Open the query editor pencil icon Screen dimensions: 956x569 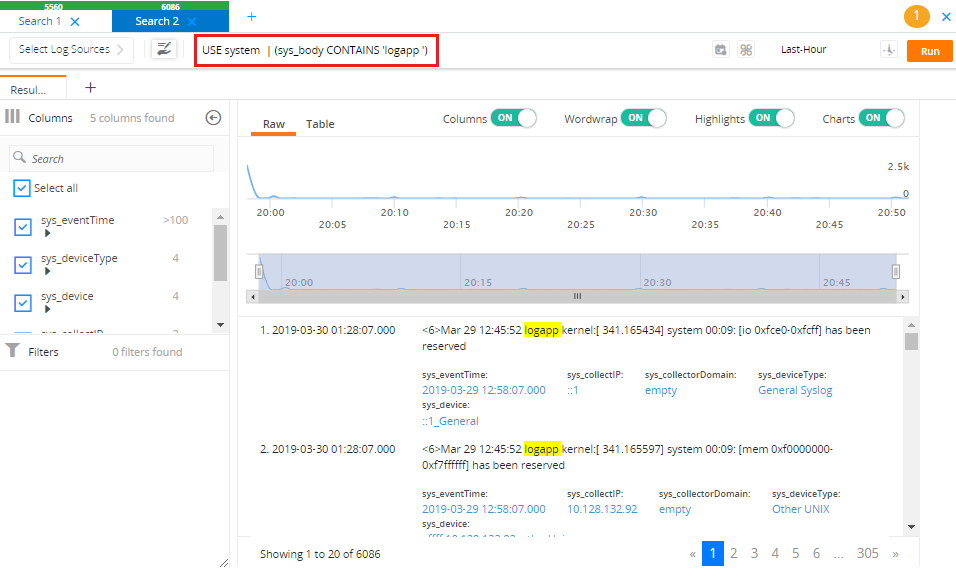pos(164,49)
